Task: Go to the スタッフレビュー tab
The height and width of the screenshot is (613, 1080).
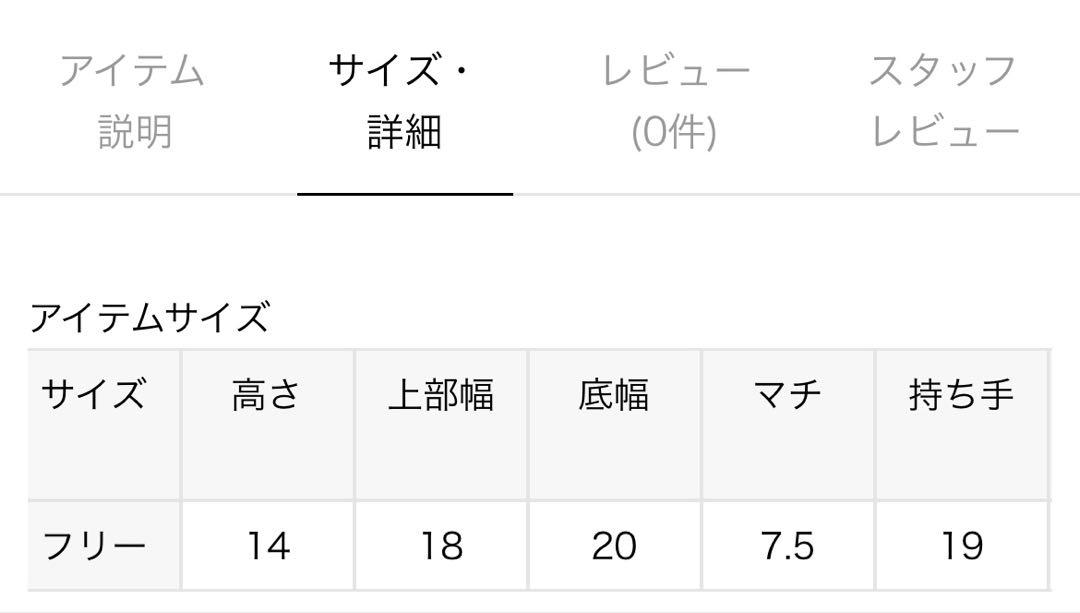Action: (944, 101)
